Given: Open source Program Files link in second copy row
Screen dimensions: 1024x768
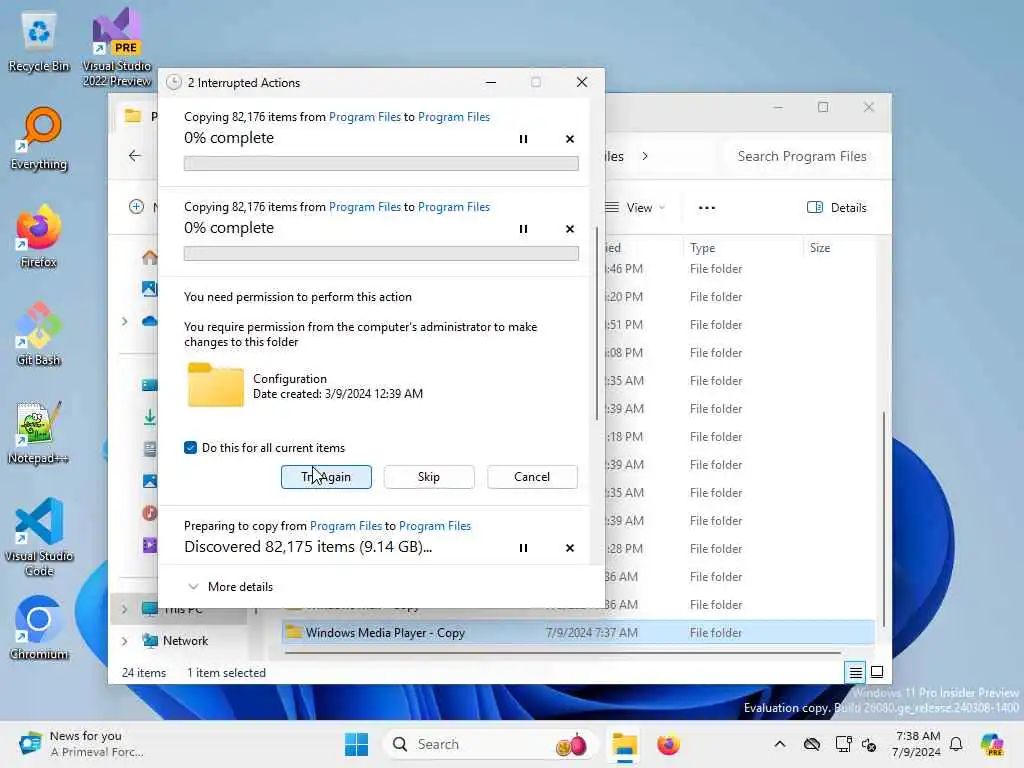Looking at the screenshot, I should [x=364, y=207].
